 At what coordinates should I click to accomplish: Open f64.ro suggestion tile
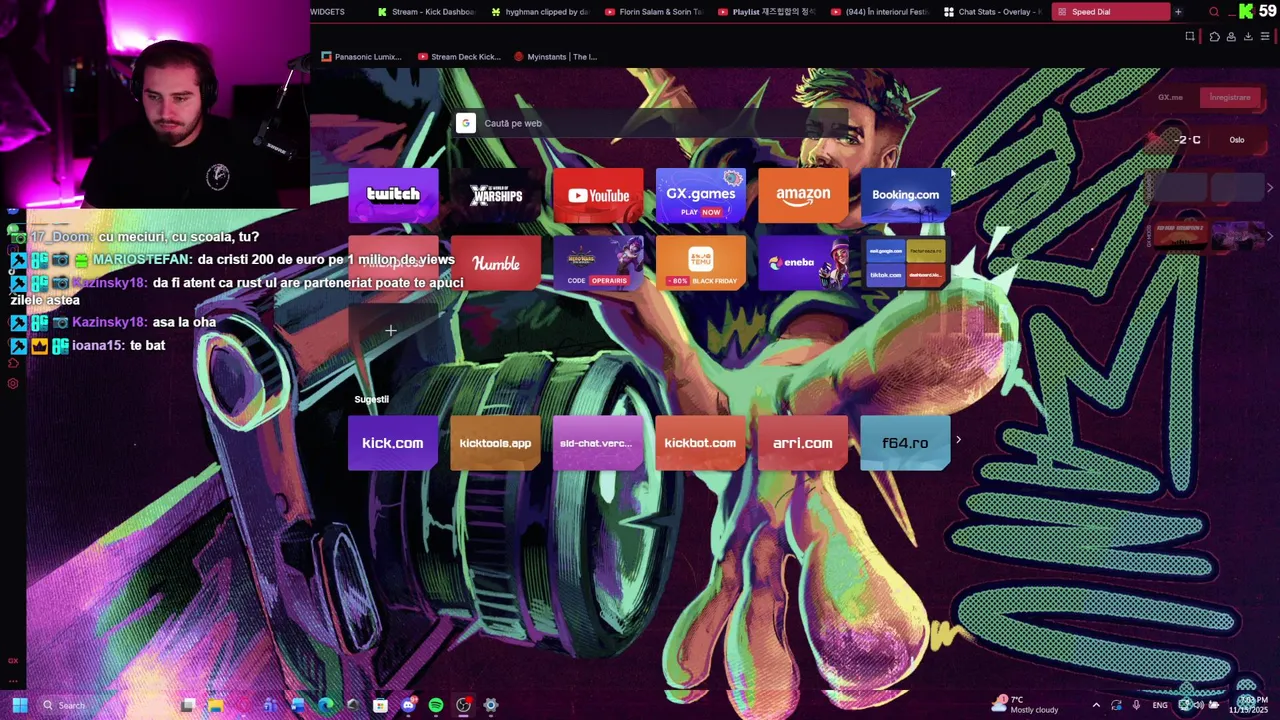click(905, 443)
